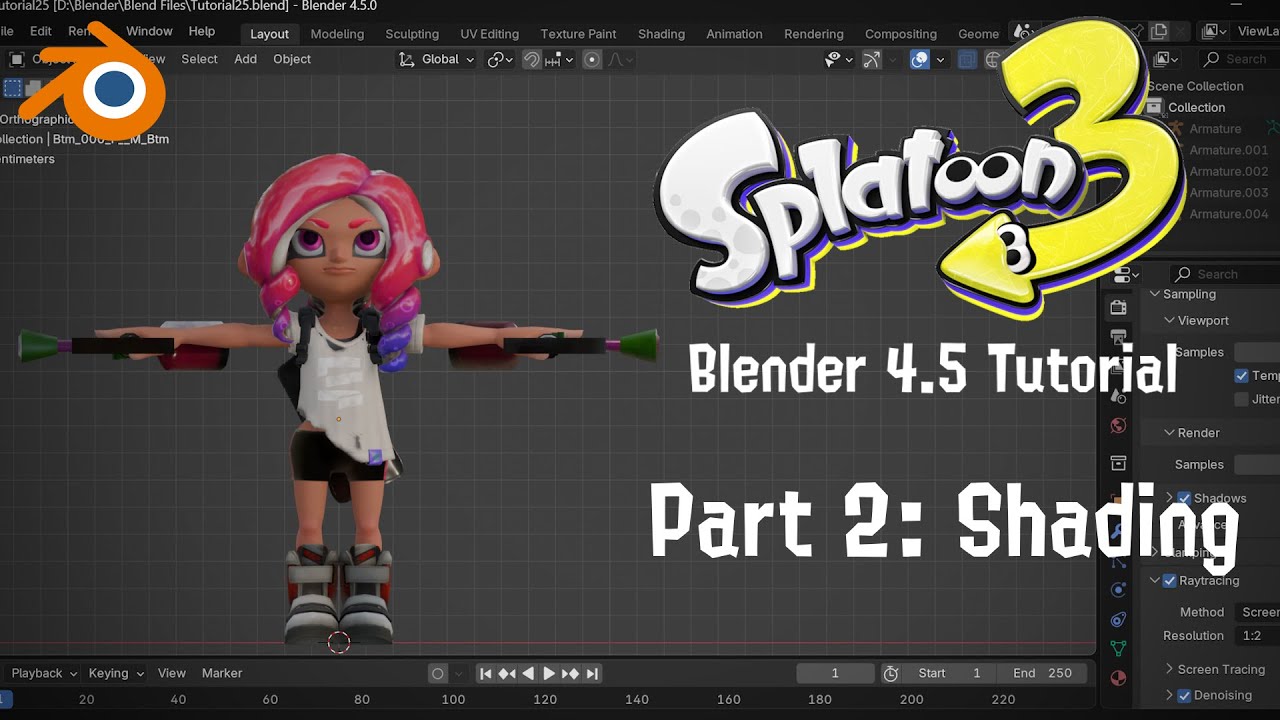Image resolution: width=1280 pixels, height=720 pixels.
Task: Open Output properties tab icon
Action: pyautogui.click(x=1118, y=337)
